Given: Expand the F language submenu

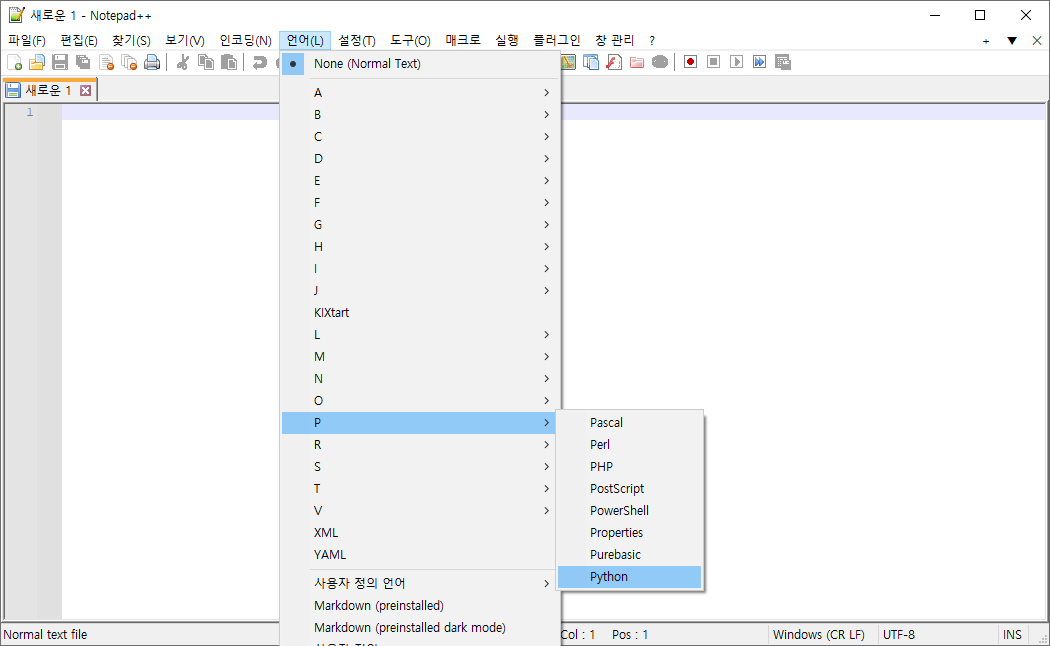Looking at the screenshot, I should [x=421, y=202].
